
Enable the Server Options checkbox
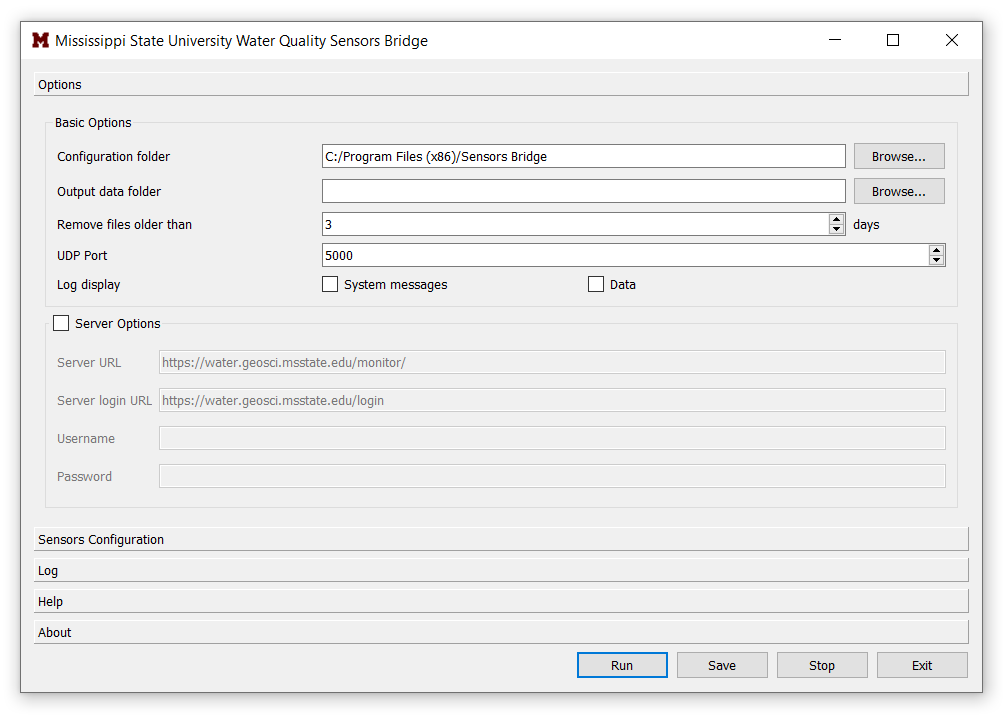pyautogui.click(x=61, y=323)
